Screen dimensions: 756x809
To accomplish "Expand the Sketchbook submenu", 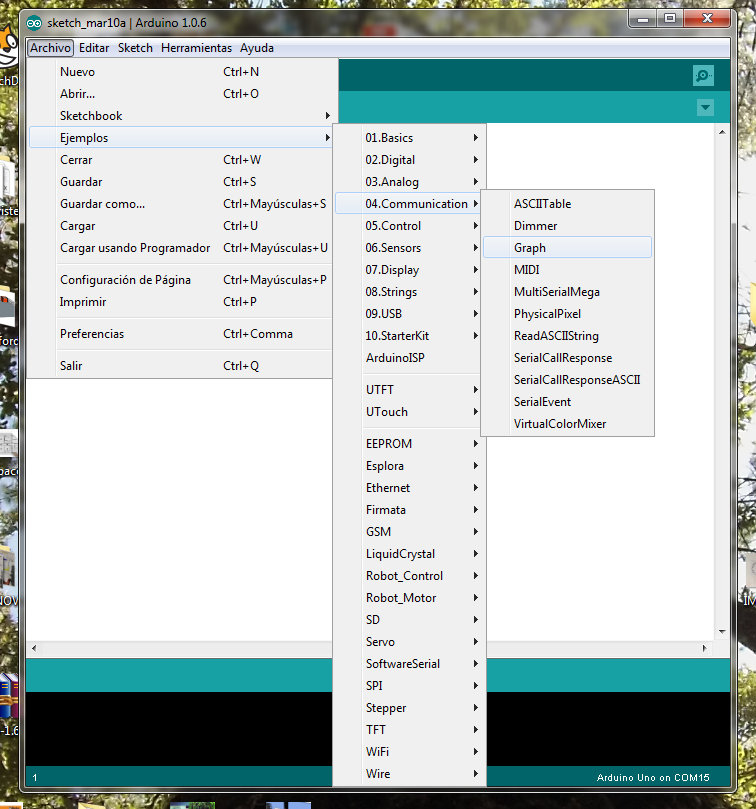I will [x=180, y=116].
